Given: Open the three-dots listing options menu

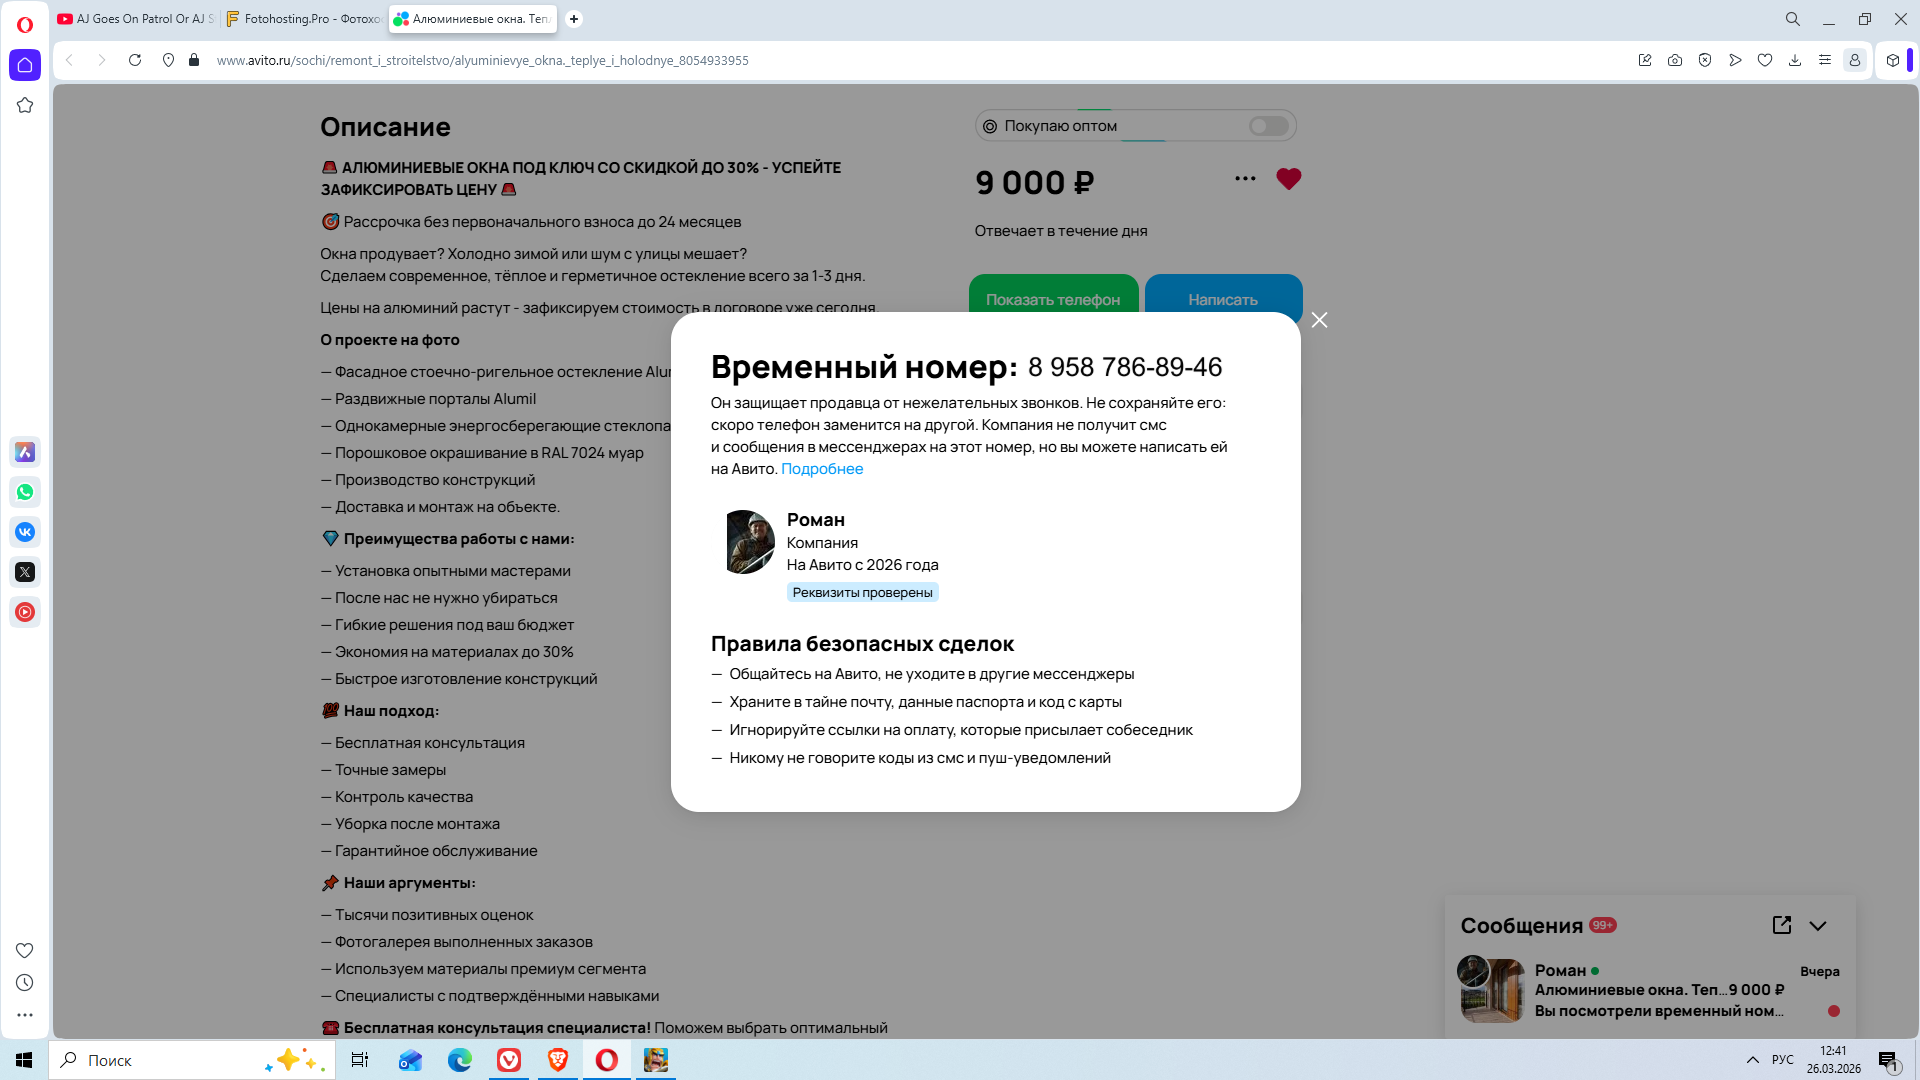Looking at the screenshot, I should (x=1244, y=179).
